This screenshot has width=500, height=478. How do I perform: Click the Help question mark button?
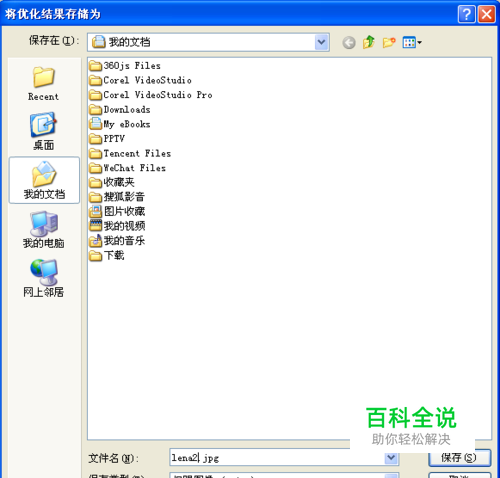tap(467, 14)
